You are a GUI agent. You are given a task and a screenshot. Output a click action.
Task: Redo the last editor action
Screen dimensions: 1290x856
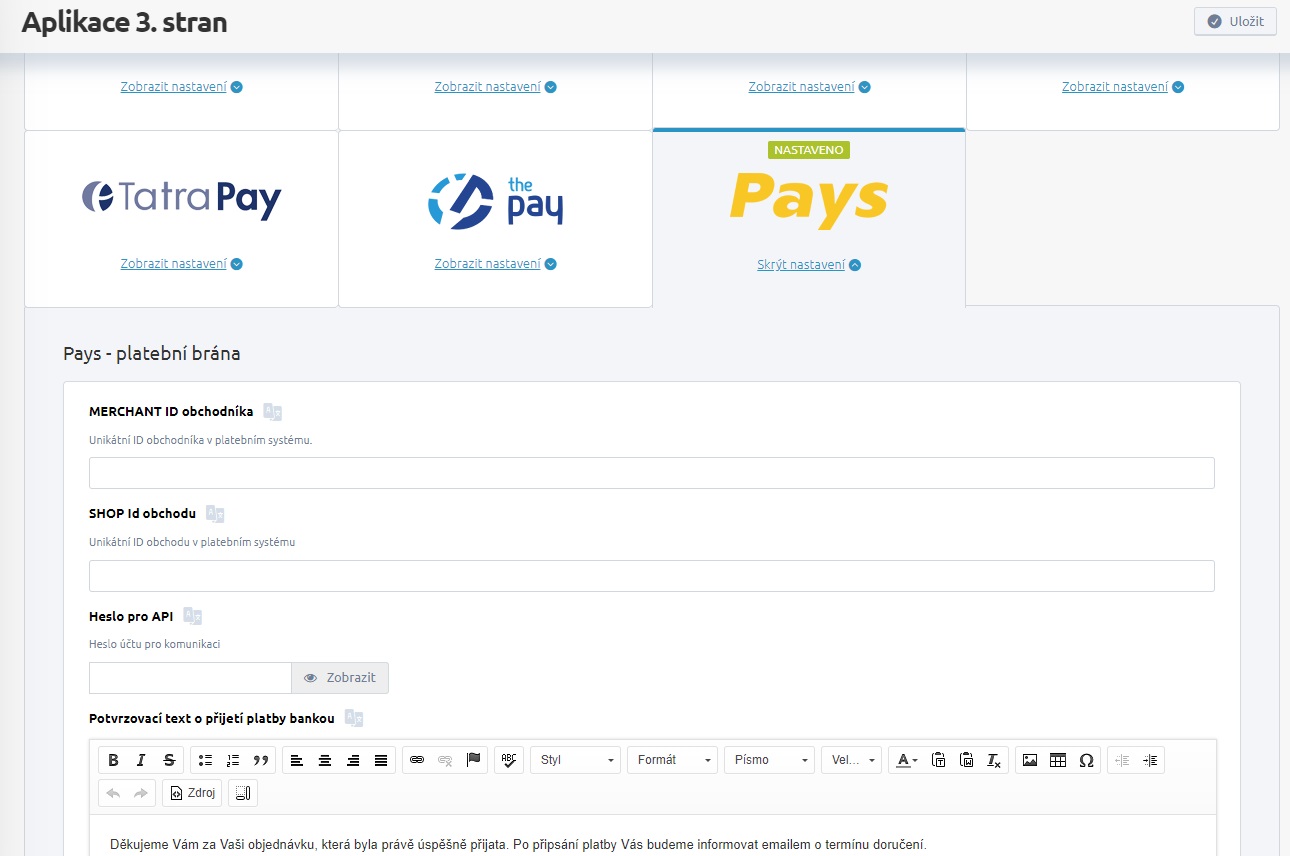pos(141,793)
